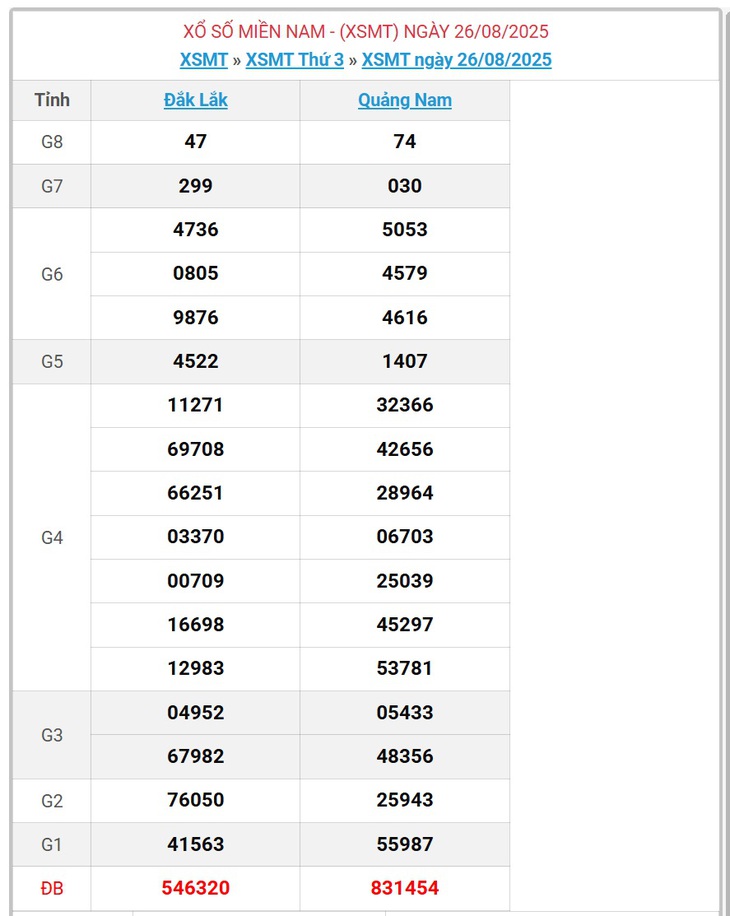Click the Đắk Lắk G5 number 4522
Viewport: 730px width, 916px height.
pos(196,361)
